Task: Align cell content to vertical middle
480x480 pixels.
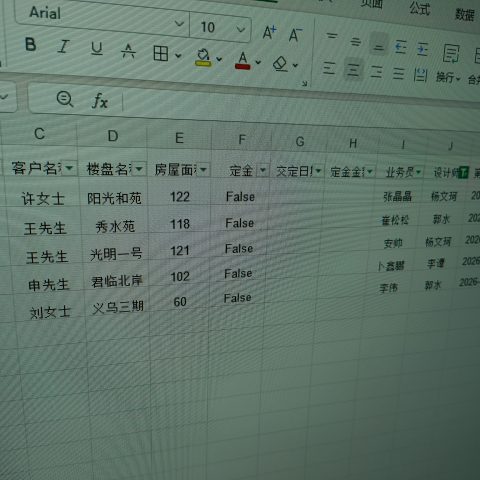Action: [356, 41]
